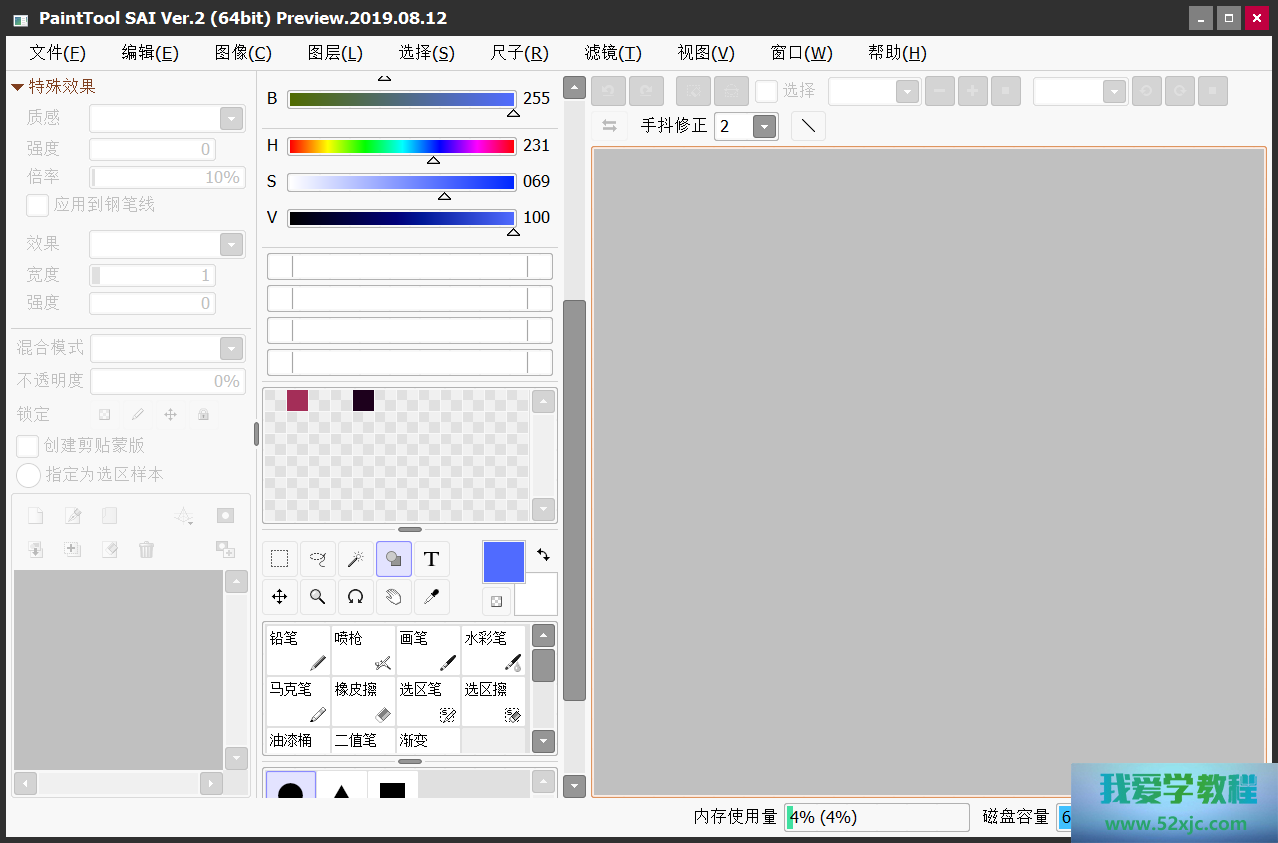The height and width of the screenshot is (843, 1278).
Task: Open the 手抖修正 stabilizer dropdown
Action: pos(764,126)
